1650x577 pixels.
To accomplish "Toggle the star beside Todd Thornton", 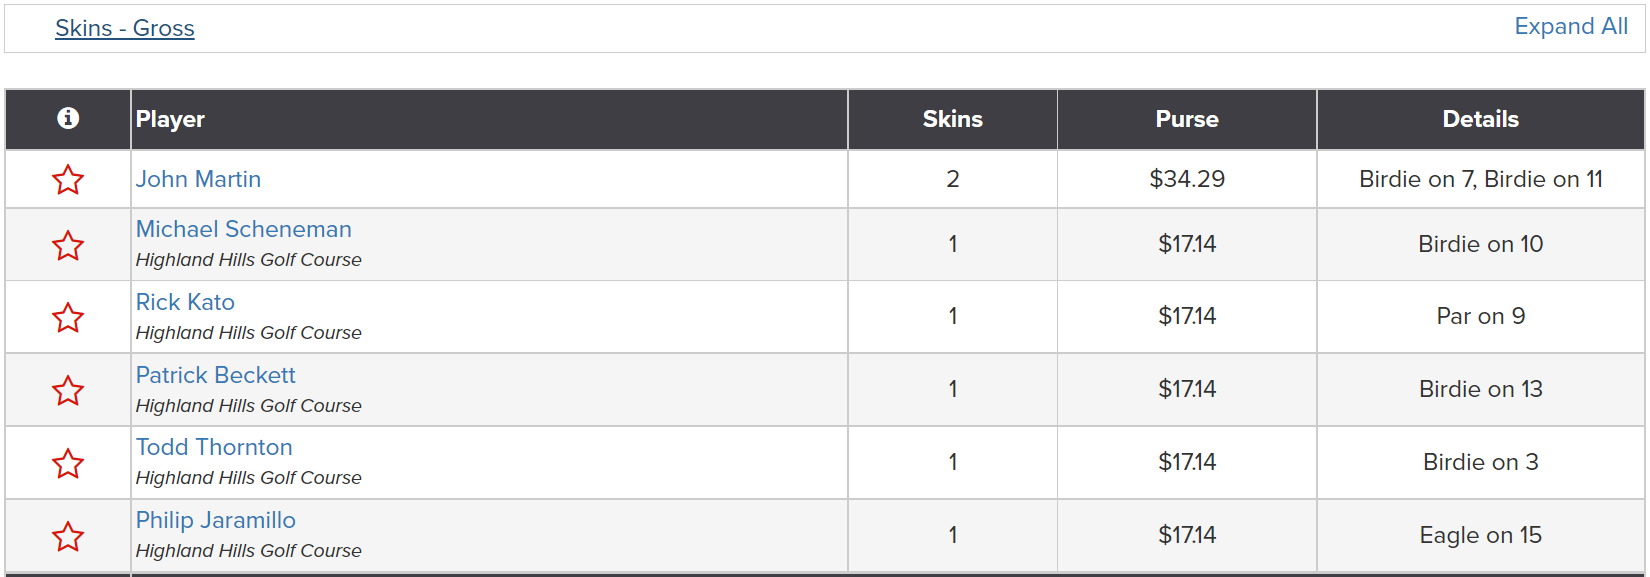I will [68, 464].
